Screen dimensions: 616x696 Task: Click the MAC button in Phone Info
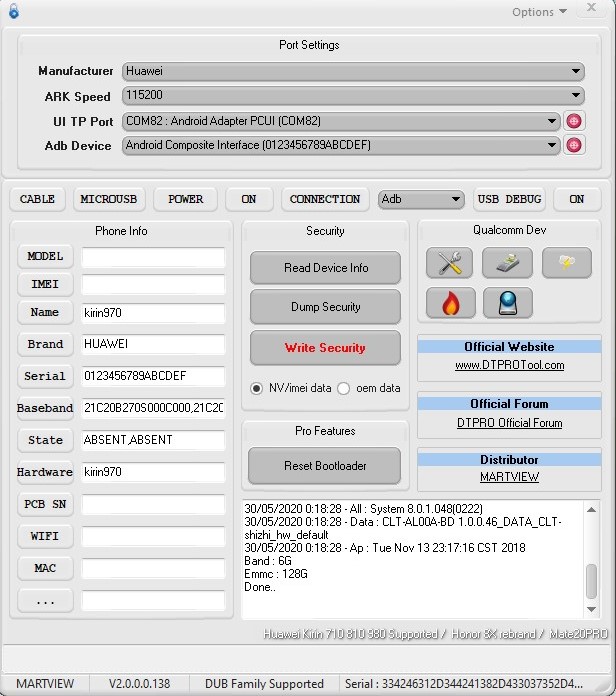(45, 568)
